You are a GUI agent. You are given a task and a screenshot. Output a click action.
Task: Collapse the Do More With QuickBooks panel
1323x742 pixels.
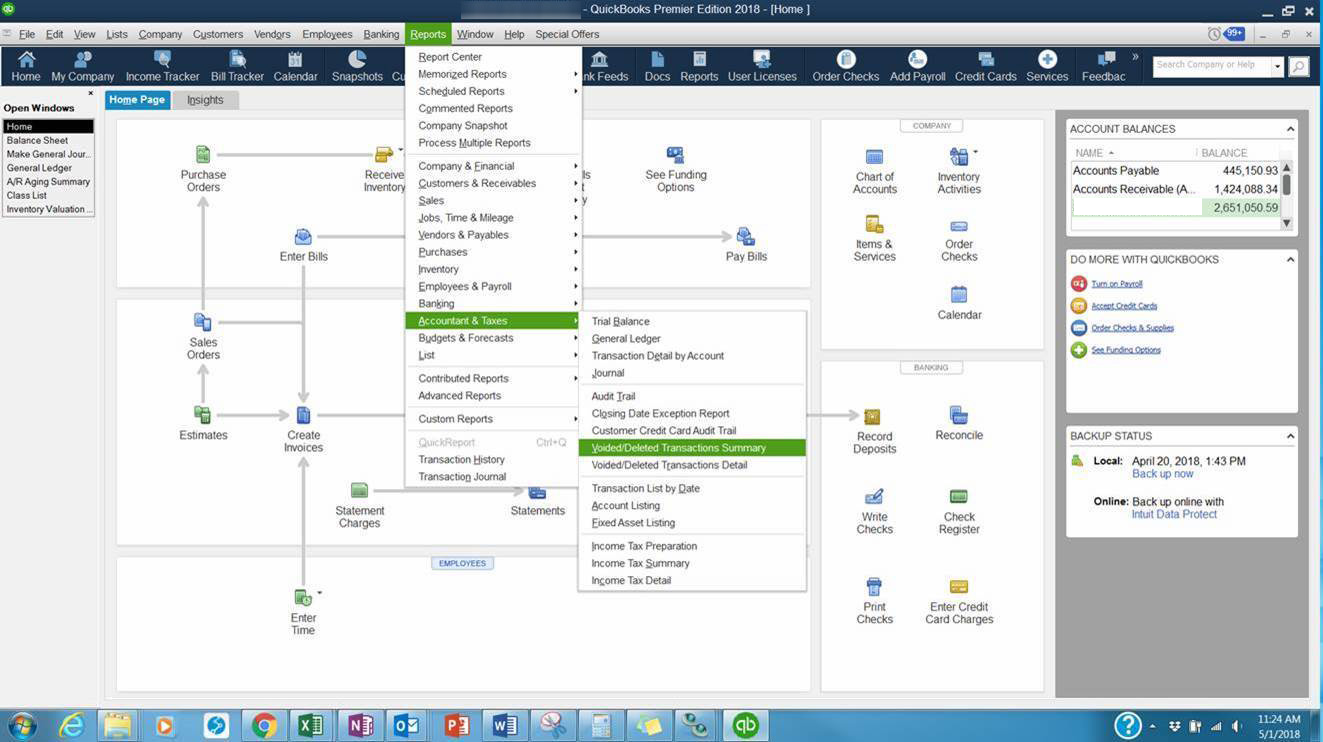(1290, 259)
